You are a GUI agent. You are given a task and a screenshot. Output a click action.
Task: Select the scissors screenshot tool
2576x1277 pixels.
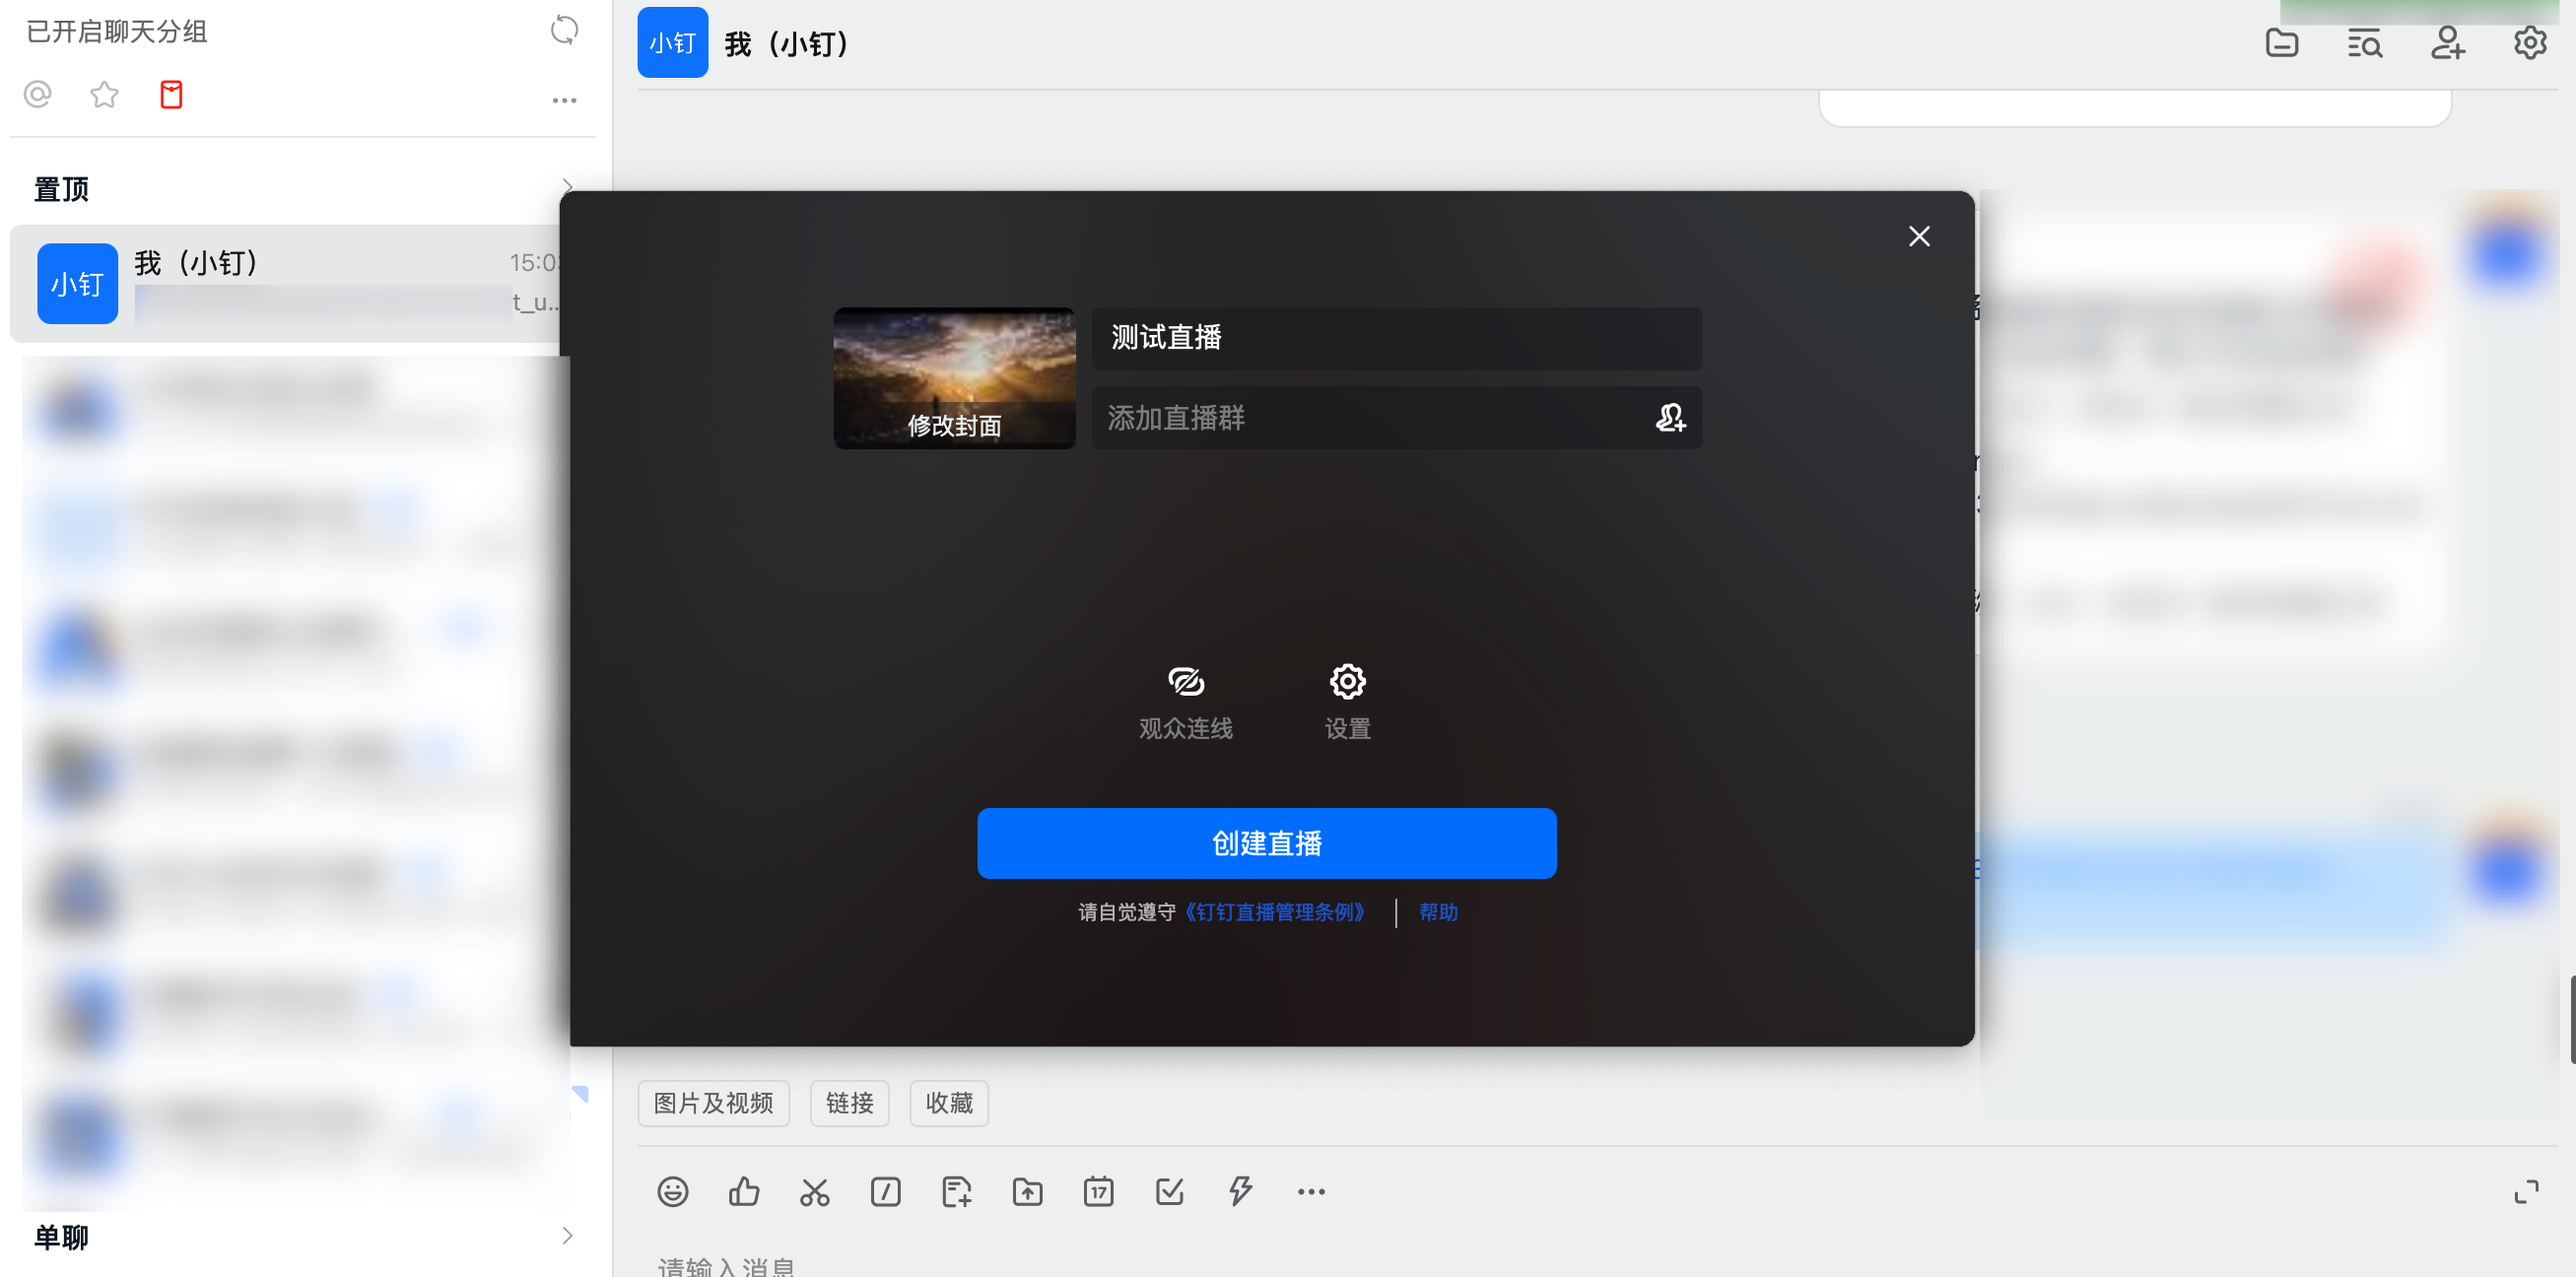(814, 1191)
